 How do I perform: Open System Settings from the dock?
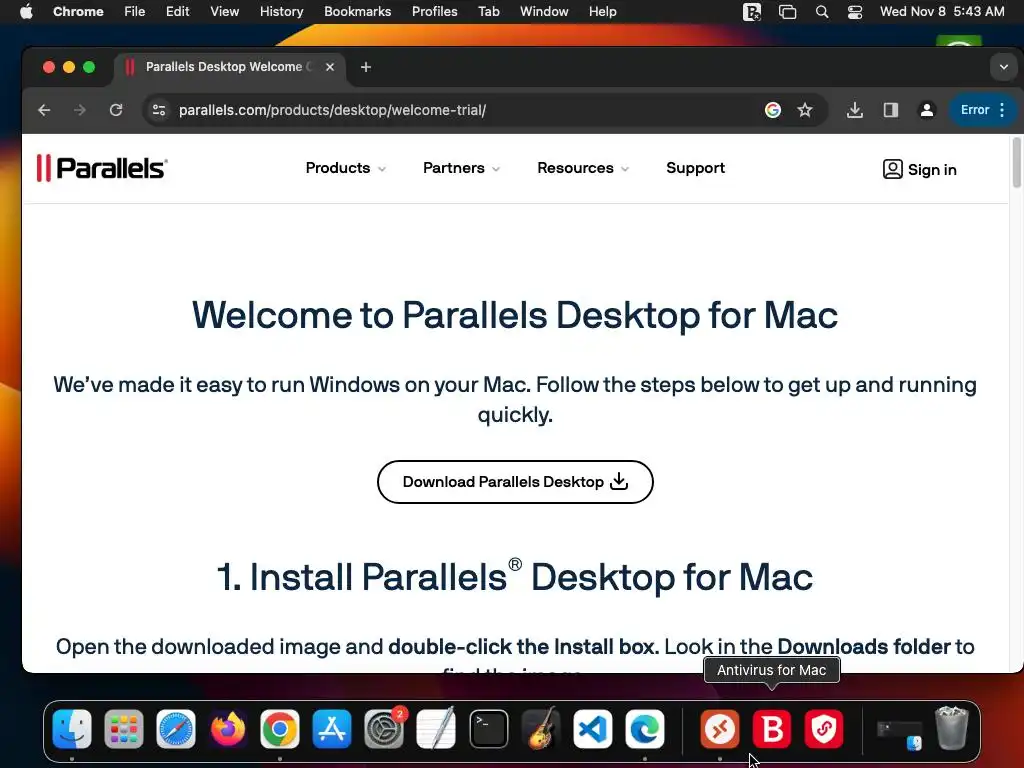click(384, 729)
